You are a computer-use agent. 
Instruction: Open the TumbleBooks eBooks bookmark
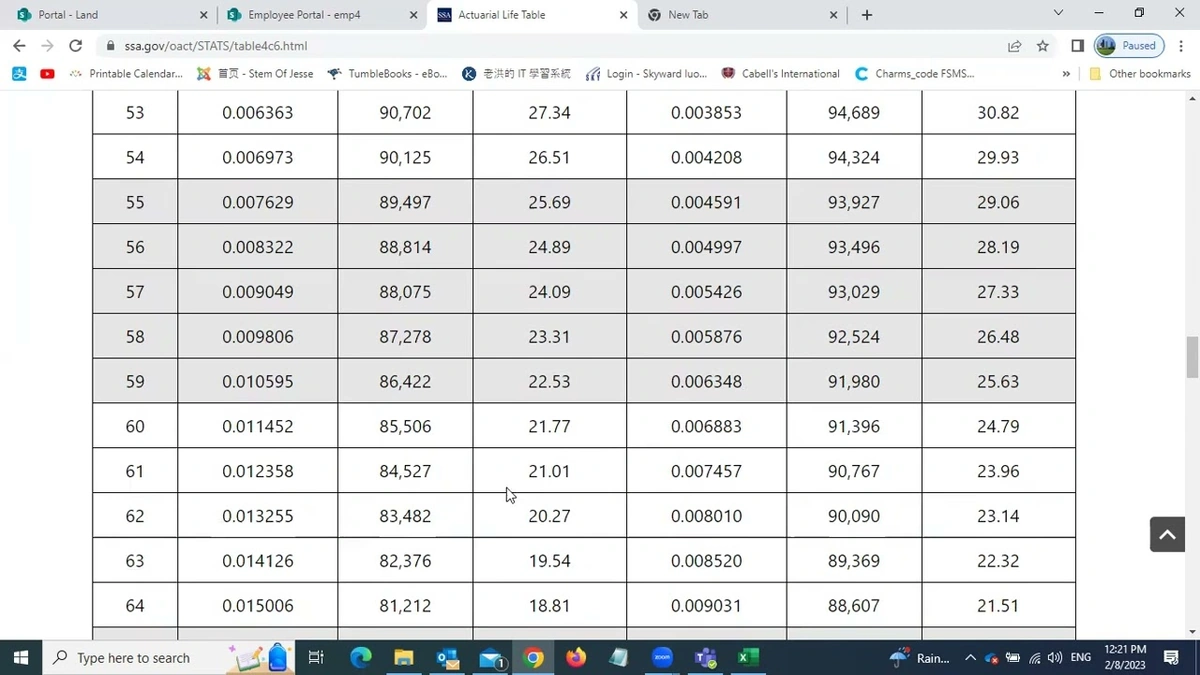(x=391, y=73)
